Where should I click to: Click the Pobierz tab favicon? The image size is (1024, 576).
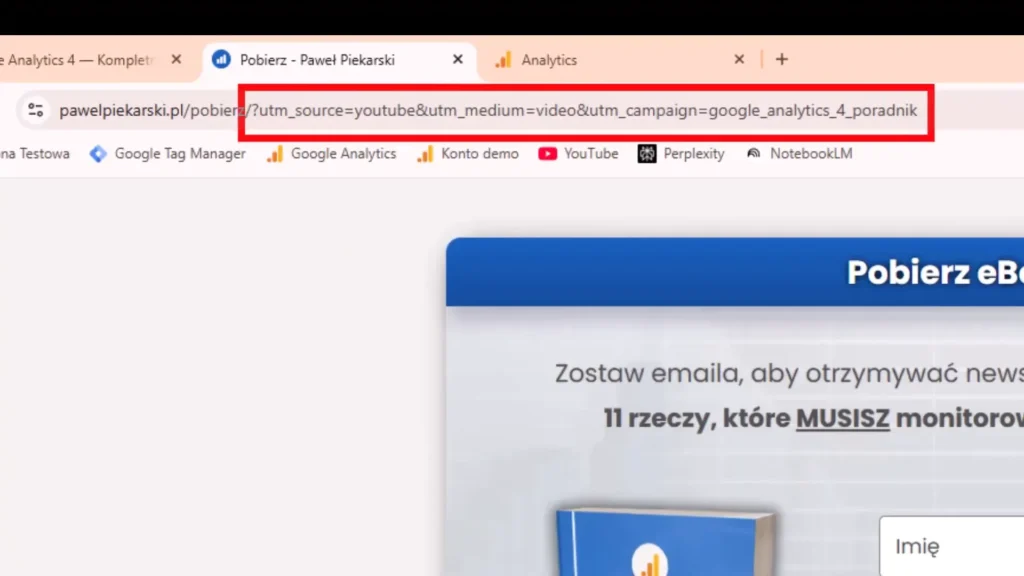click(x=221, y=59)
